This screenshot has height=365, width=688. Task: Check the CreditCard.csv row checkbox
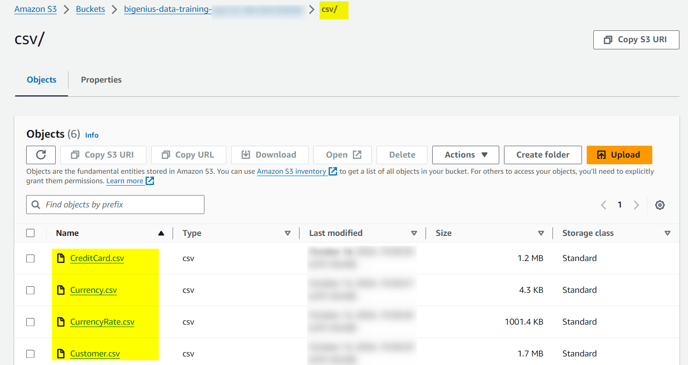point(30,258)
